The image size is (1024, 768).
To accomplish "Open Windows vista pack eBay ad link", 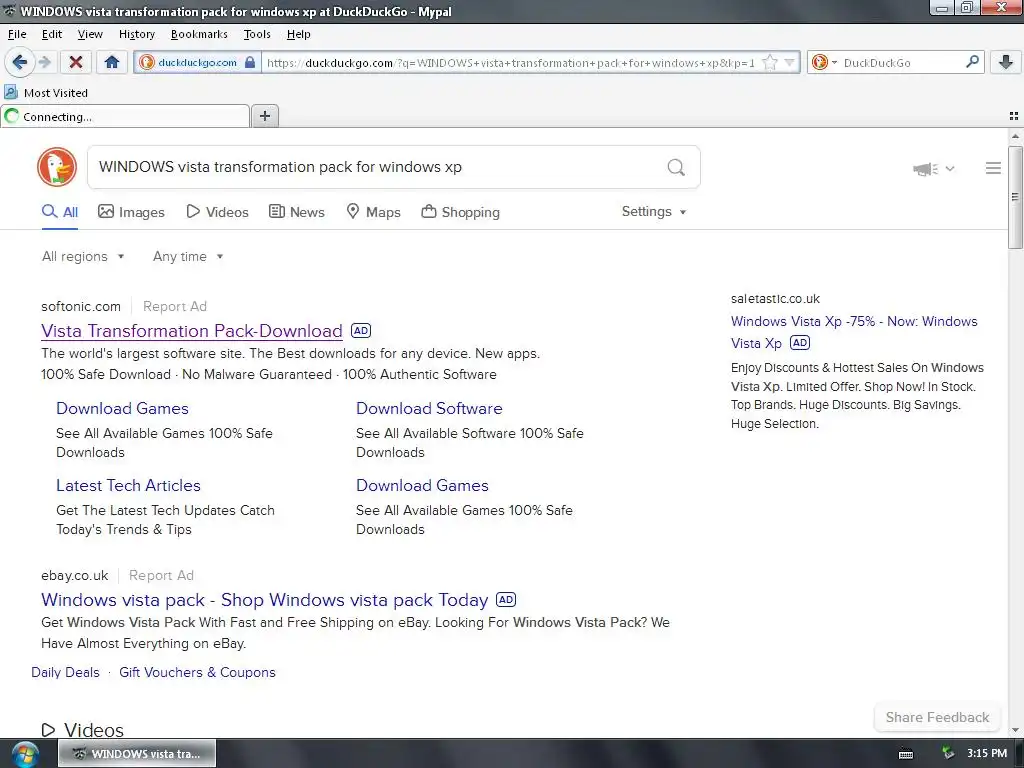I will [x=264, y=600].
